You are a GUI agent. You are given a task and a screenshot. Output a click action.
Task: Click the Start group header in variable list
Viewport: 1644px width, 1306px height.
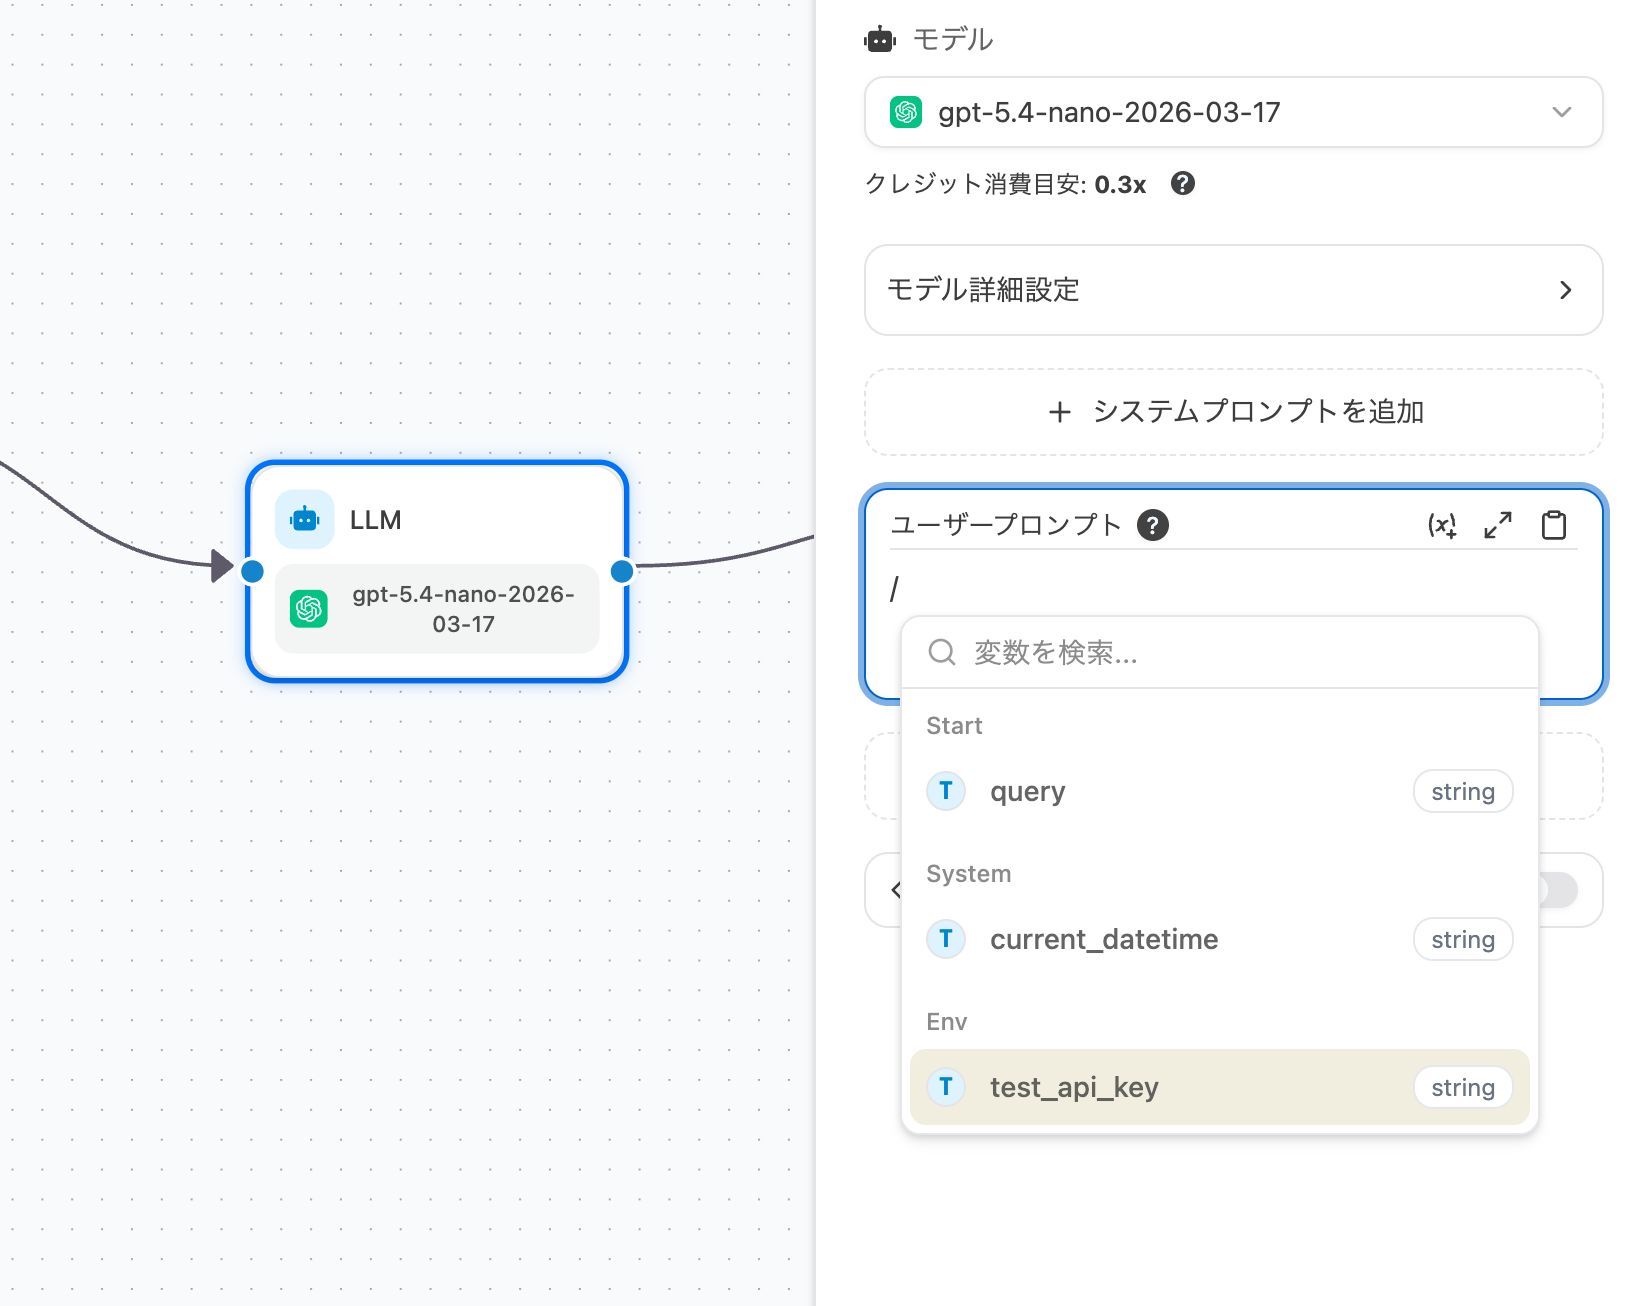[x=954, y=725]
